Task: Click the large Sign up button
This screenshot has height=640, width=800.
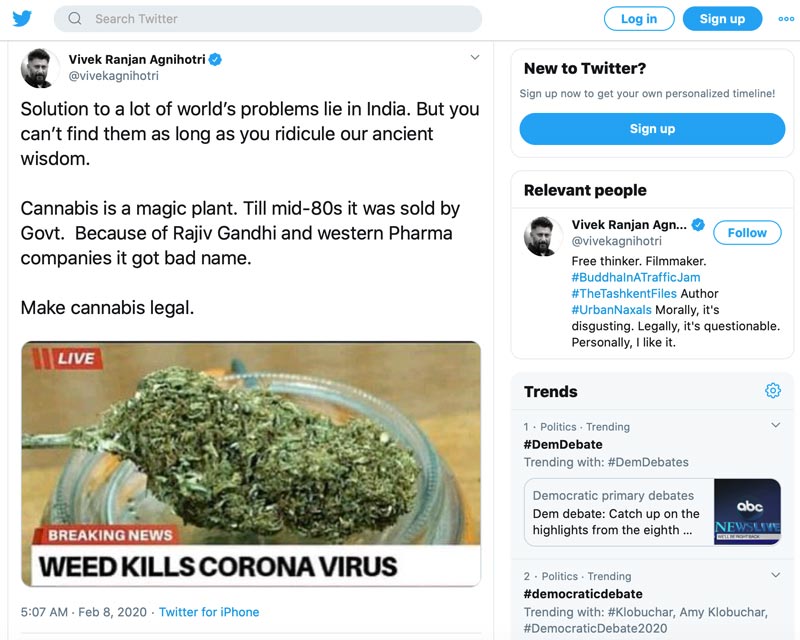Action: [652, 128]
